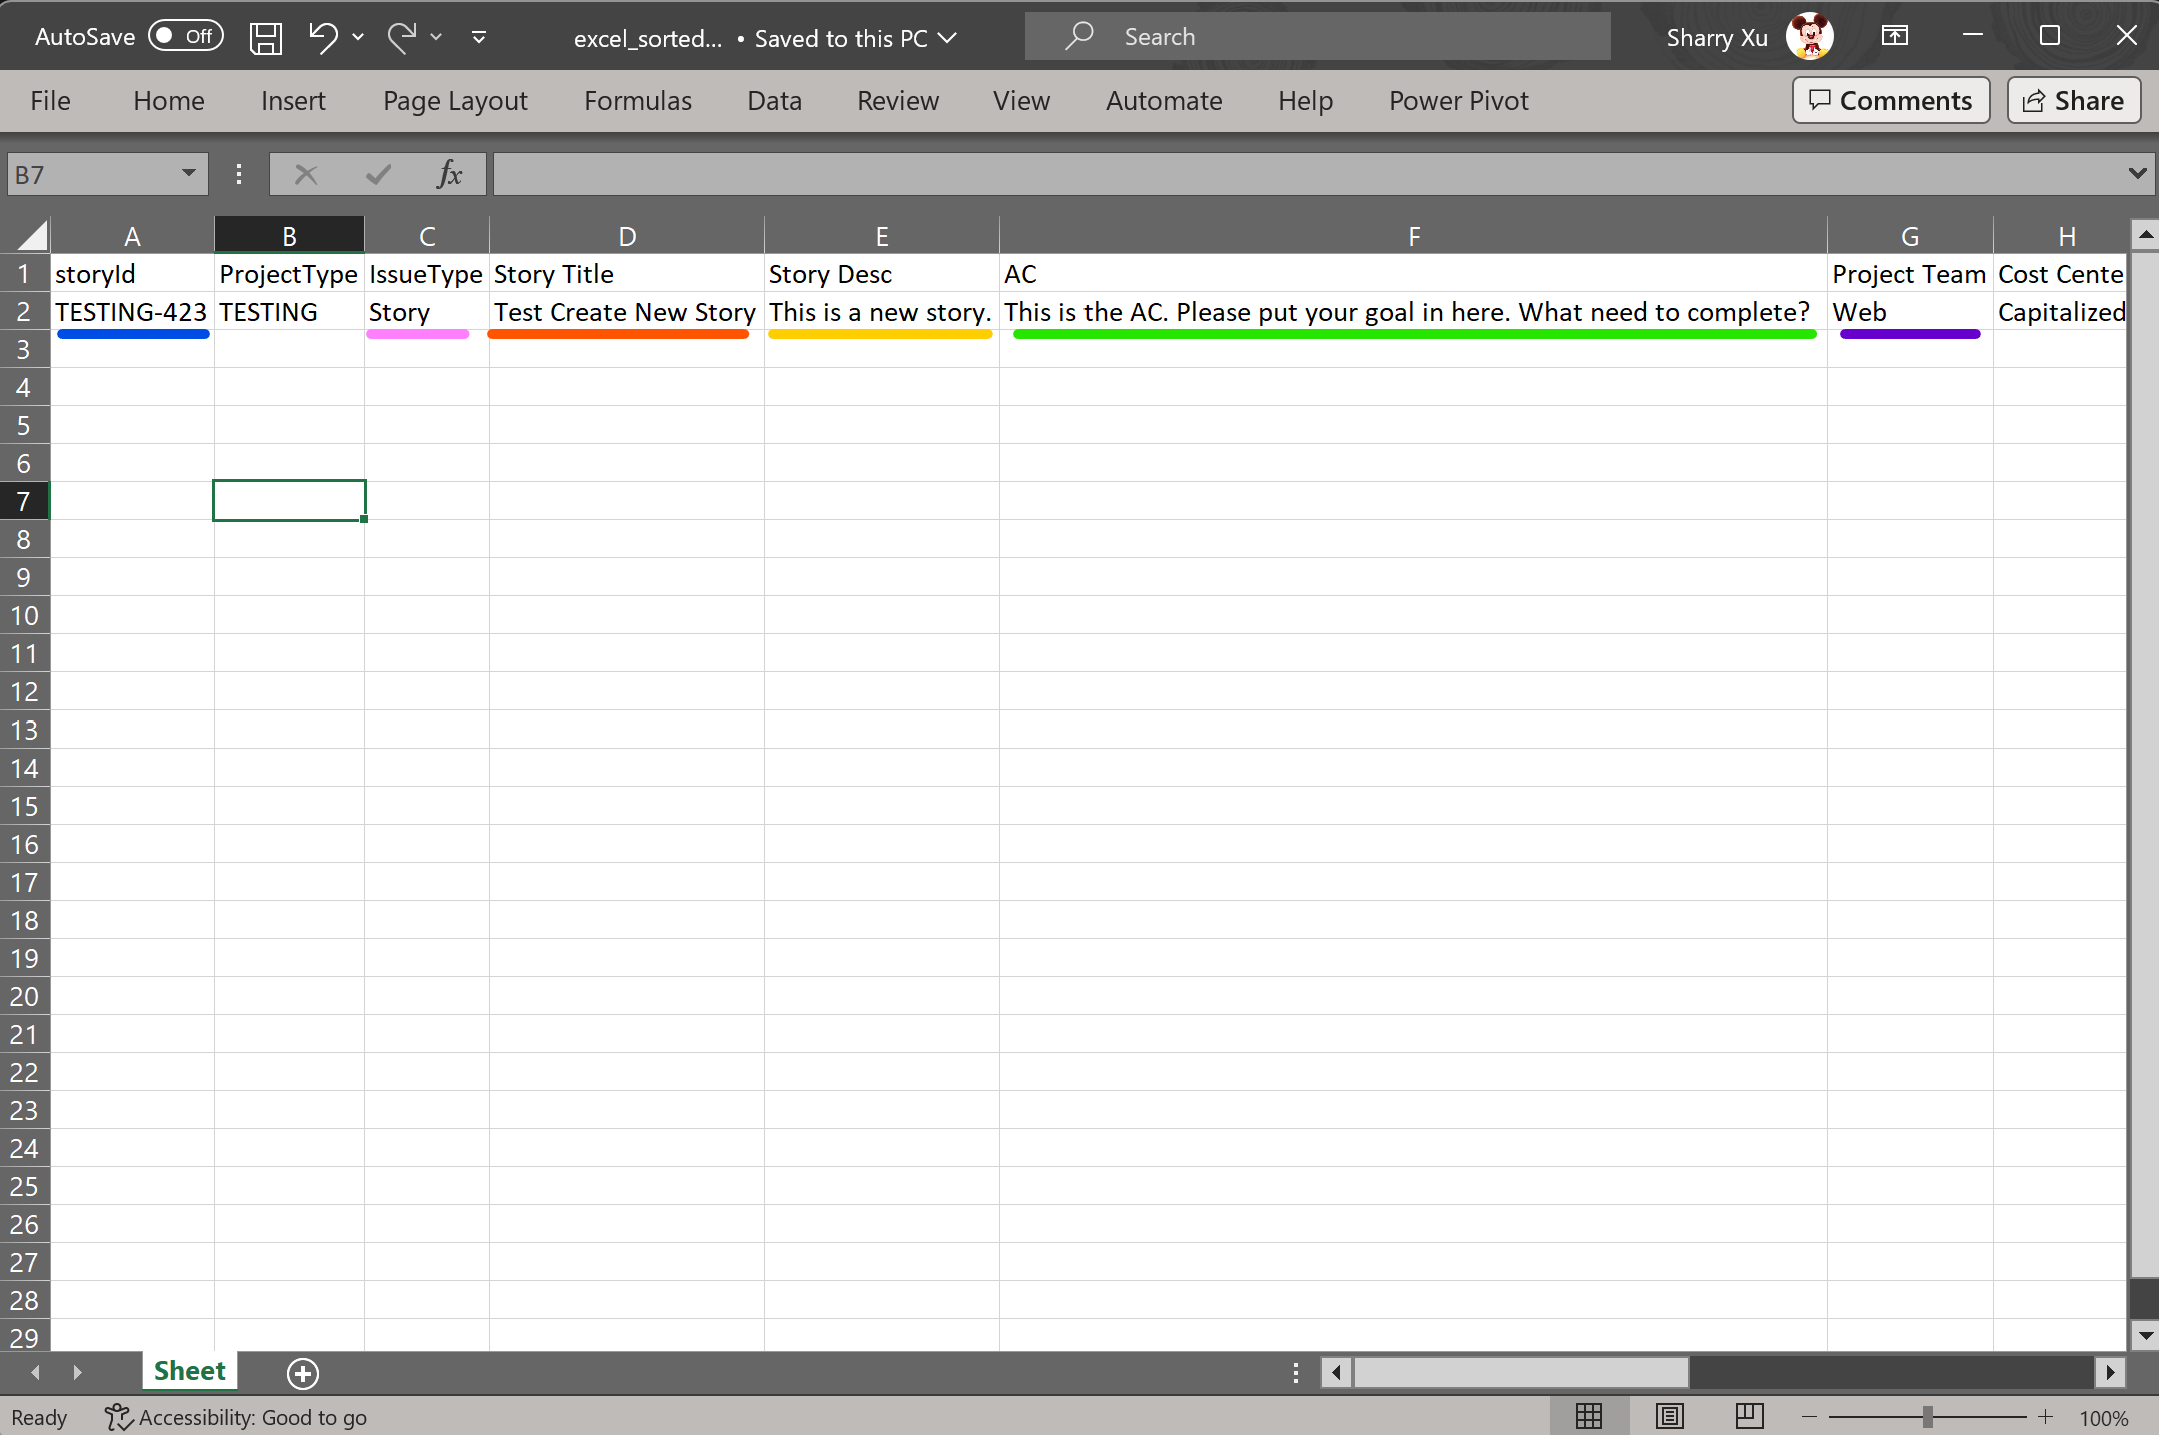
Task: Click the Insert Function fx icon
Action: coord(450,175)
